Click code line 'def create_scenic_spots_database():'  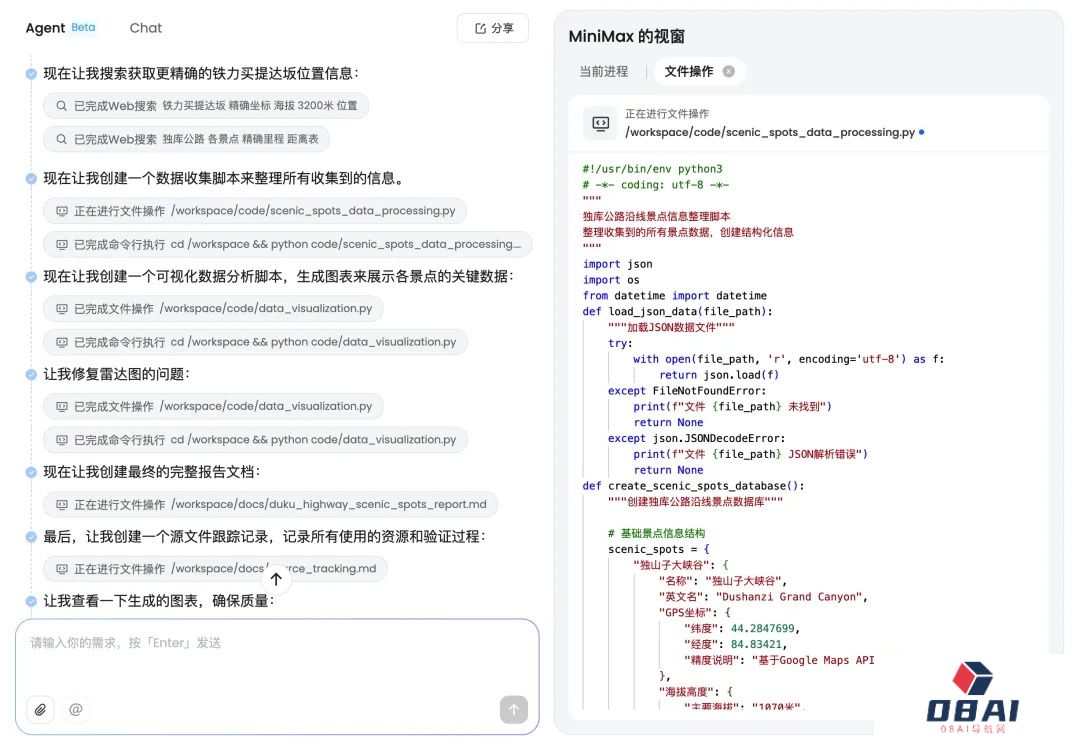pyautogui.click(x=693, y=486)
